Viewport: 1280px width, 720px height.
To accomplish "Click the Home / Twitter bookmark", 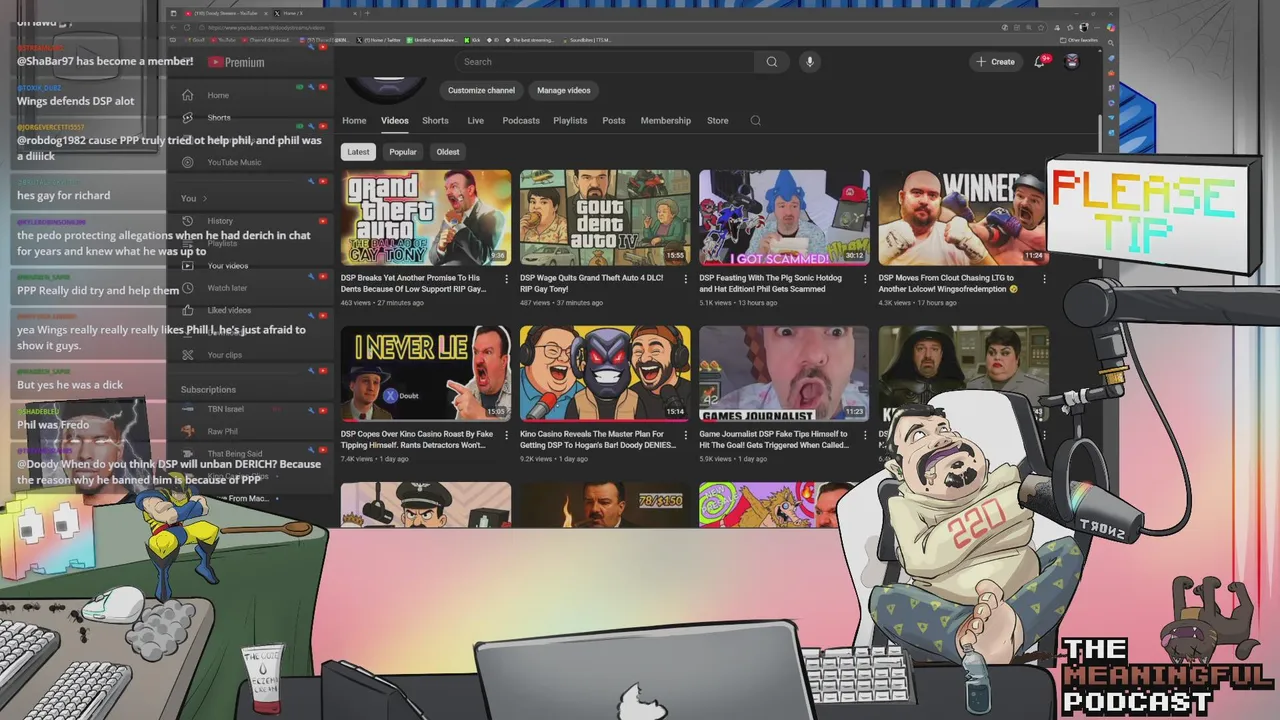I will pyautogui.click(x=379, y=40).
